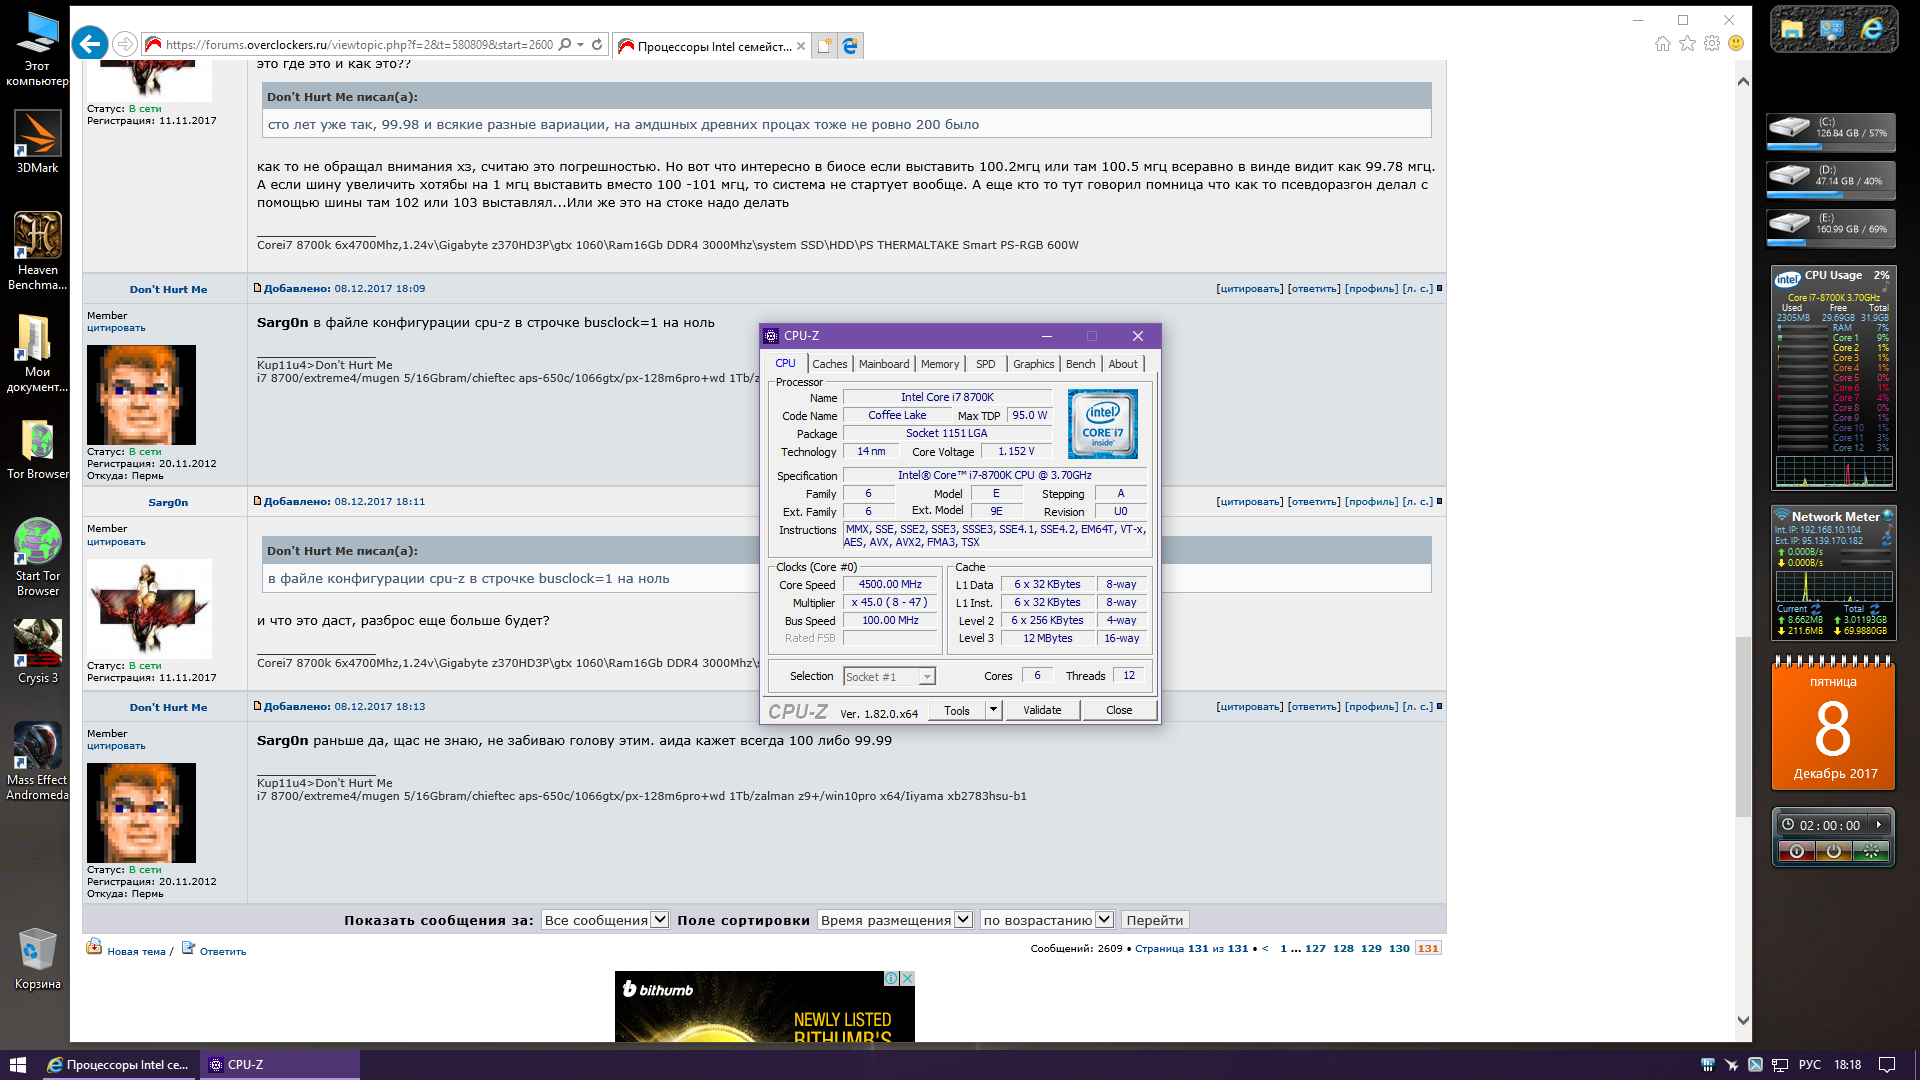Expand the 'Все сообщения' filter dropdown
Screen dimensions: 1920x1080
click(660, 920)
